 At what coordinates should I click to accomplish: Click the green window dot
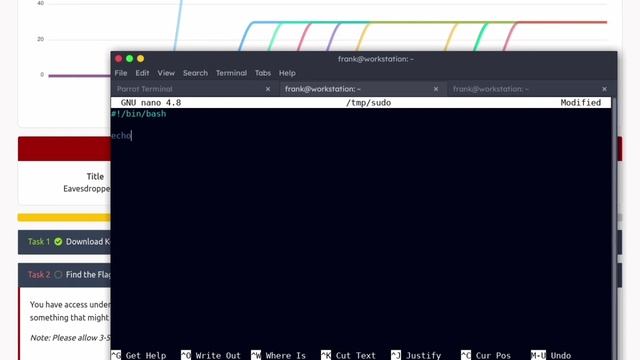129,59
